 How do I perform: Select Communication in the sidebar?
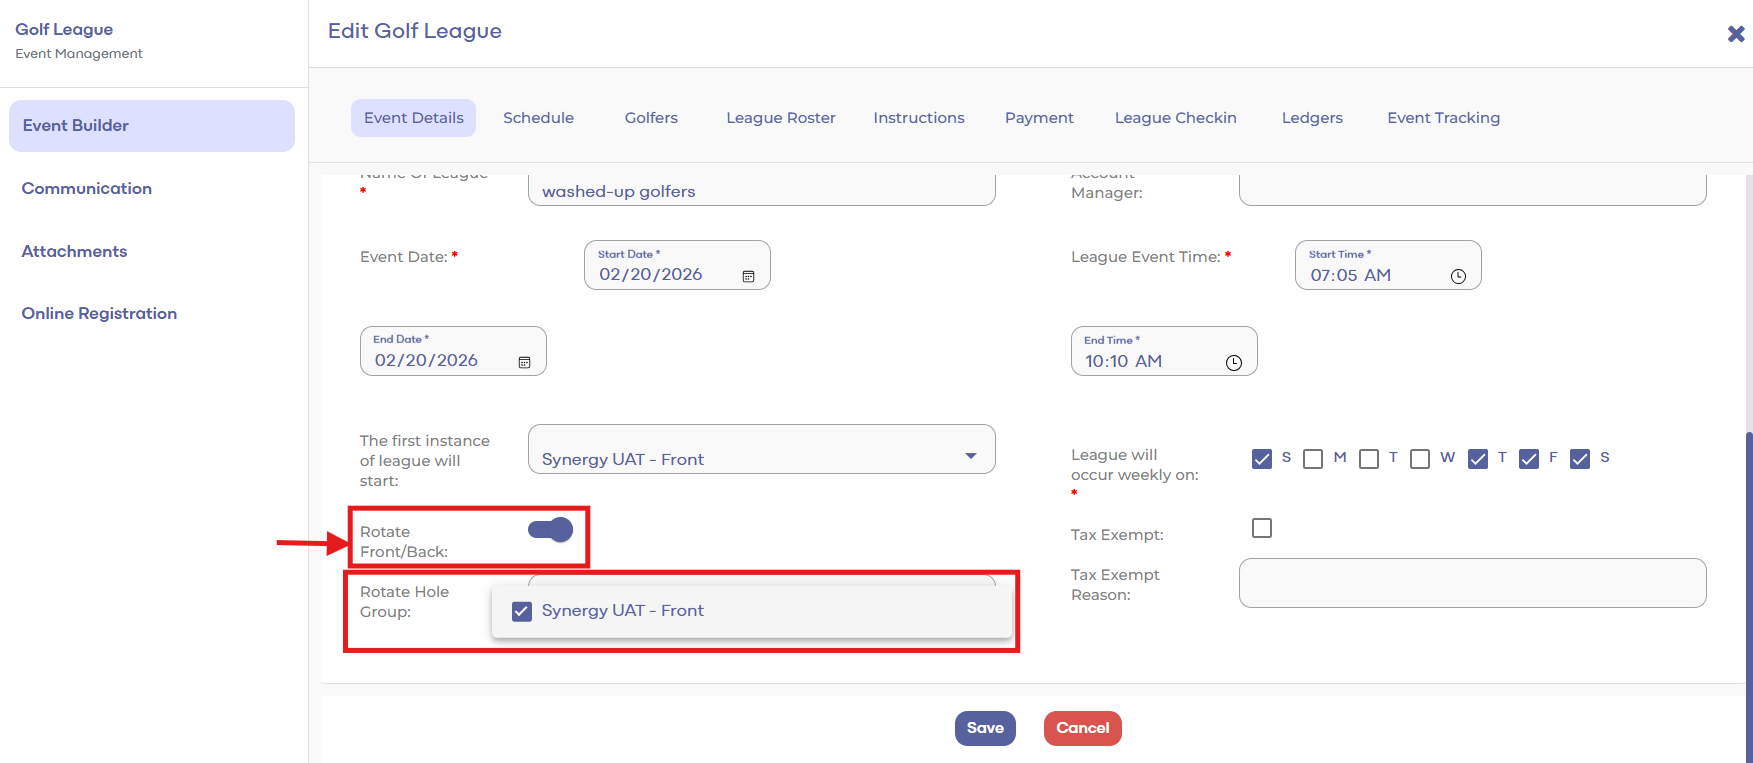[87, 189]
